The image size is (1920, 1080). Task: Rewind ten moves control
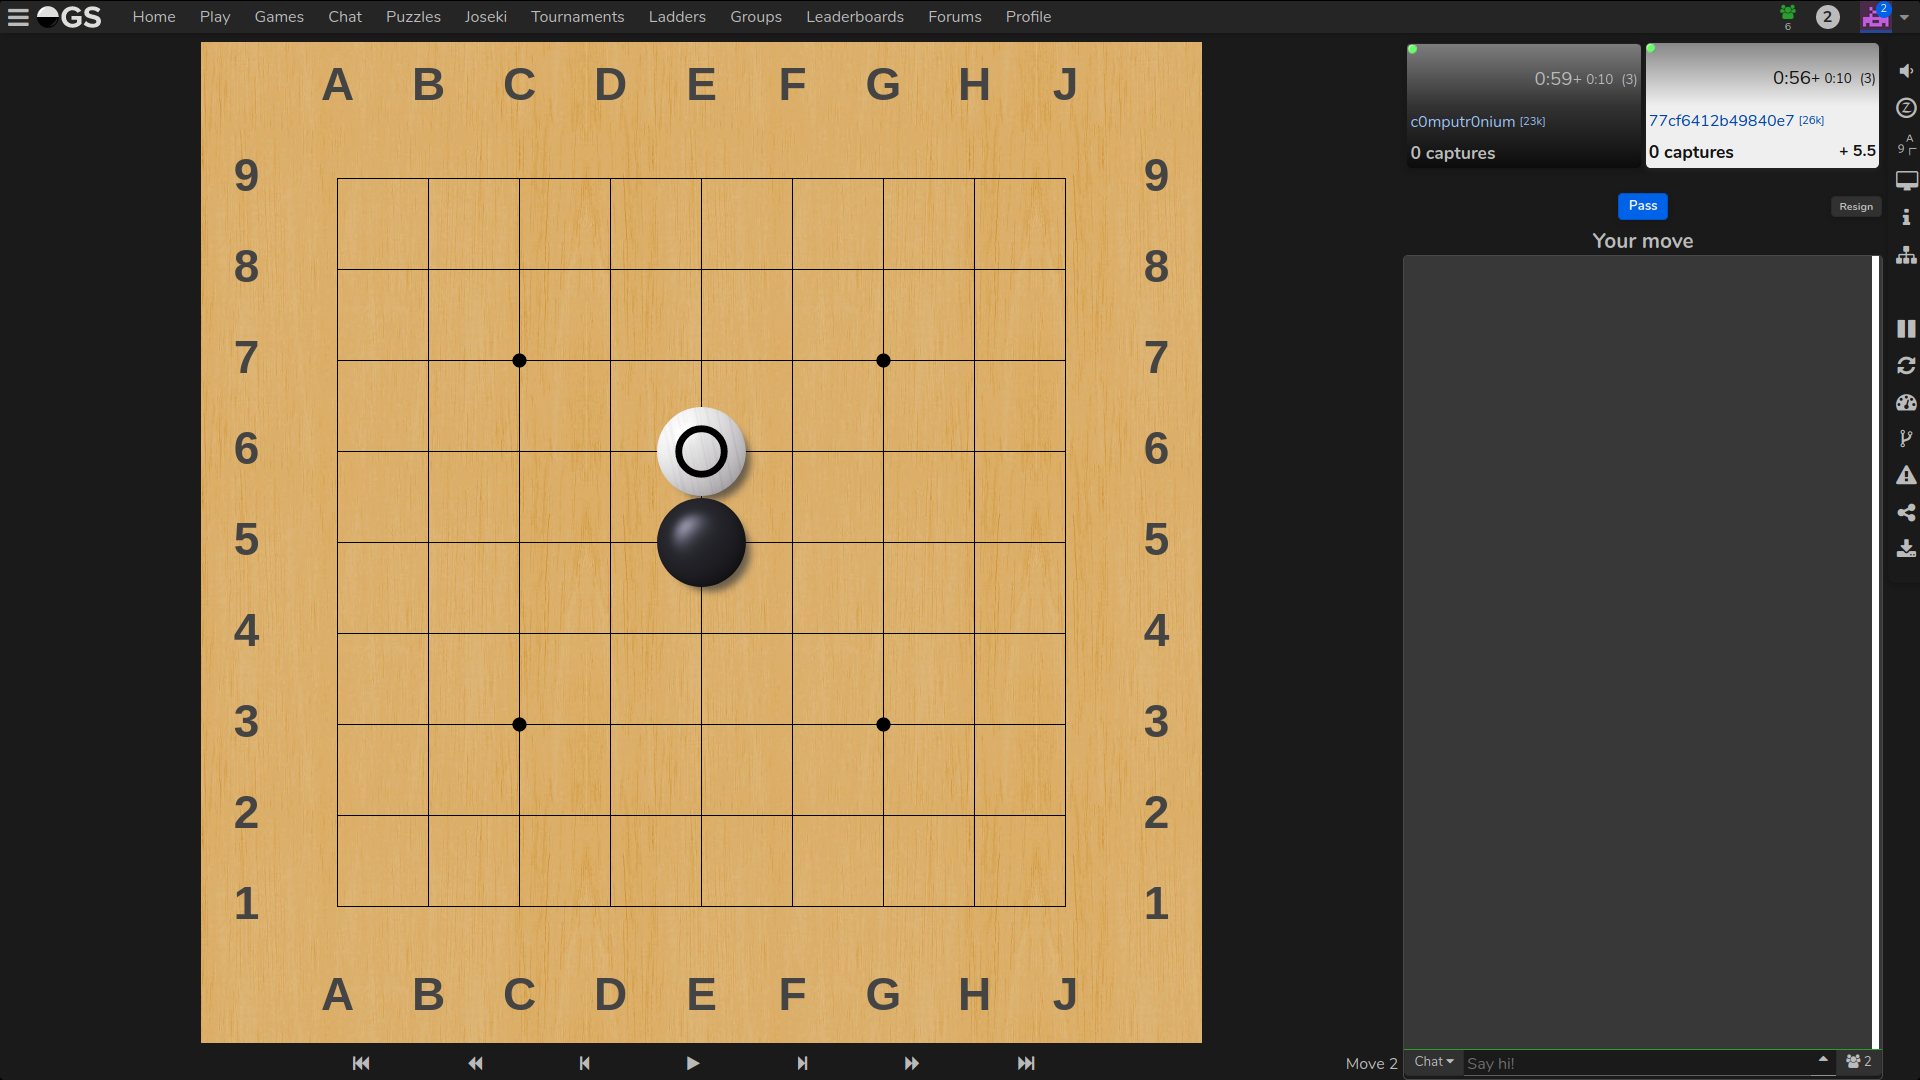pyautogui.click(x=475, y=1063)
